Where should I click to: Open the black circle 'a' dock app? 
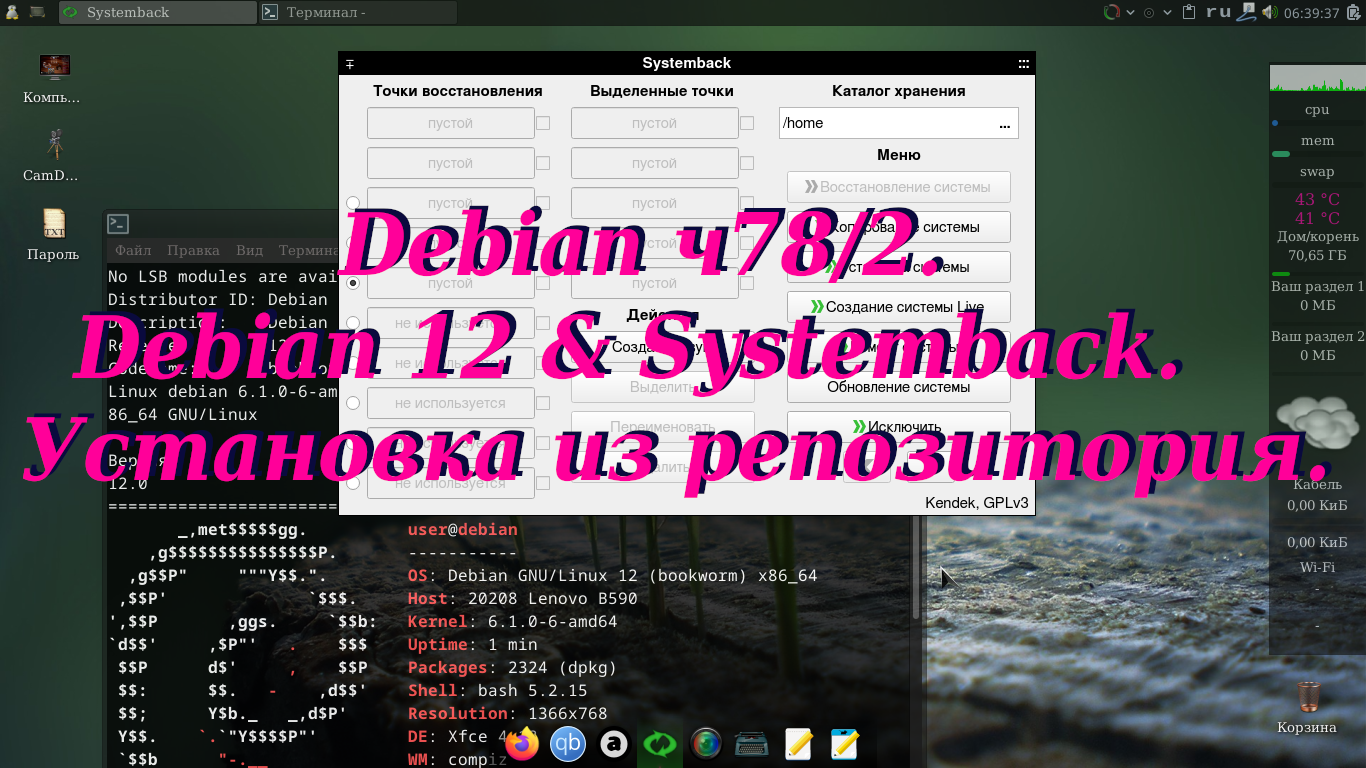point(614,744)
